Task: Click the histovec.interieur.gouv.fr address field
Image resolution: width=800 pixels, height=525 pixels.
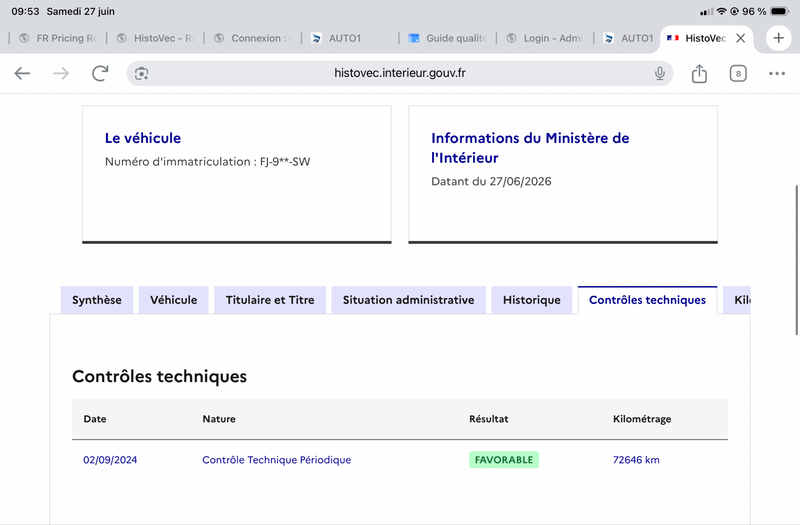Action: (x=399, y=73)
